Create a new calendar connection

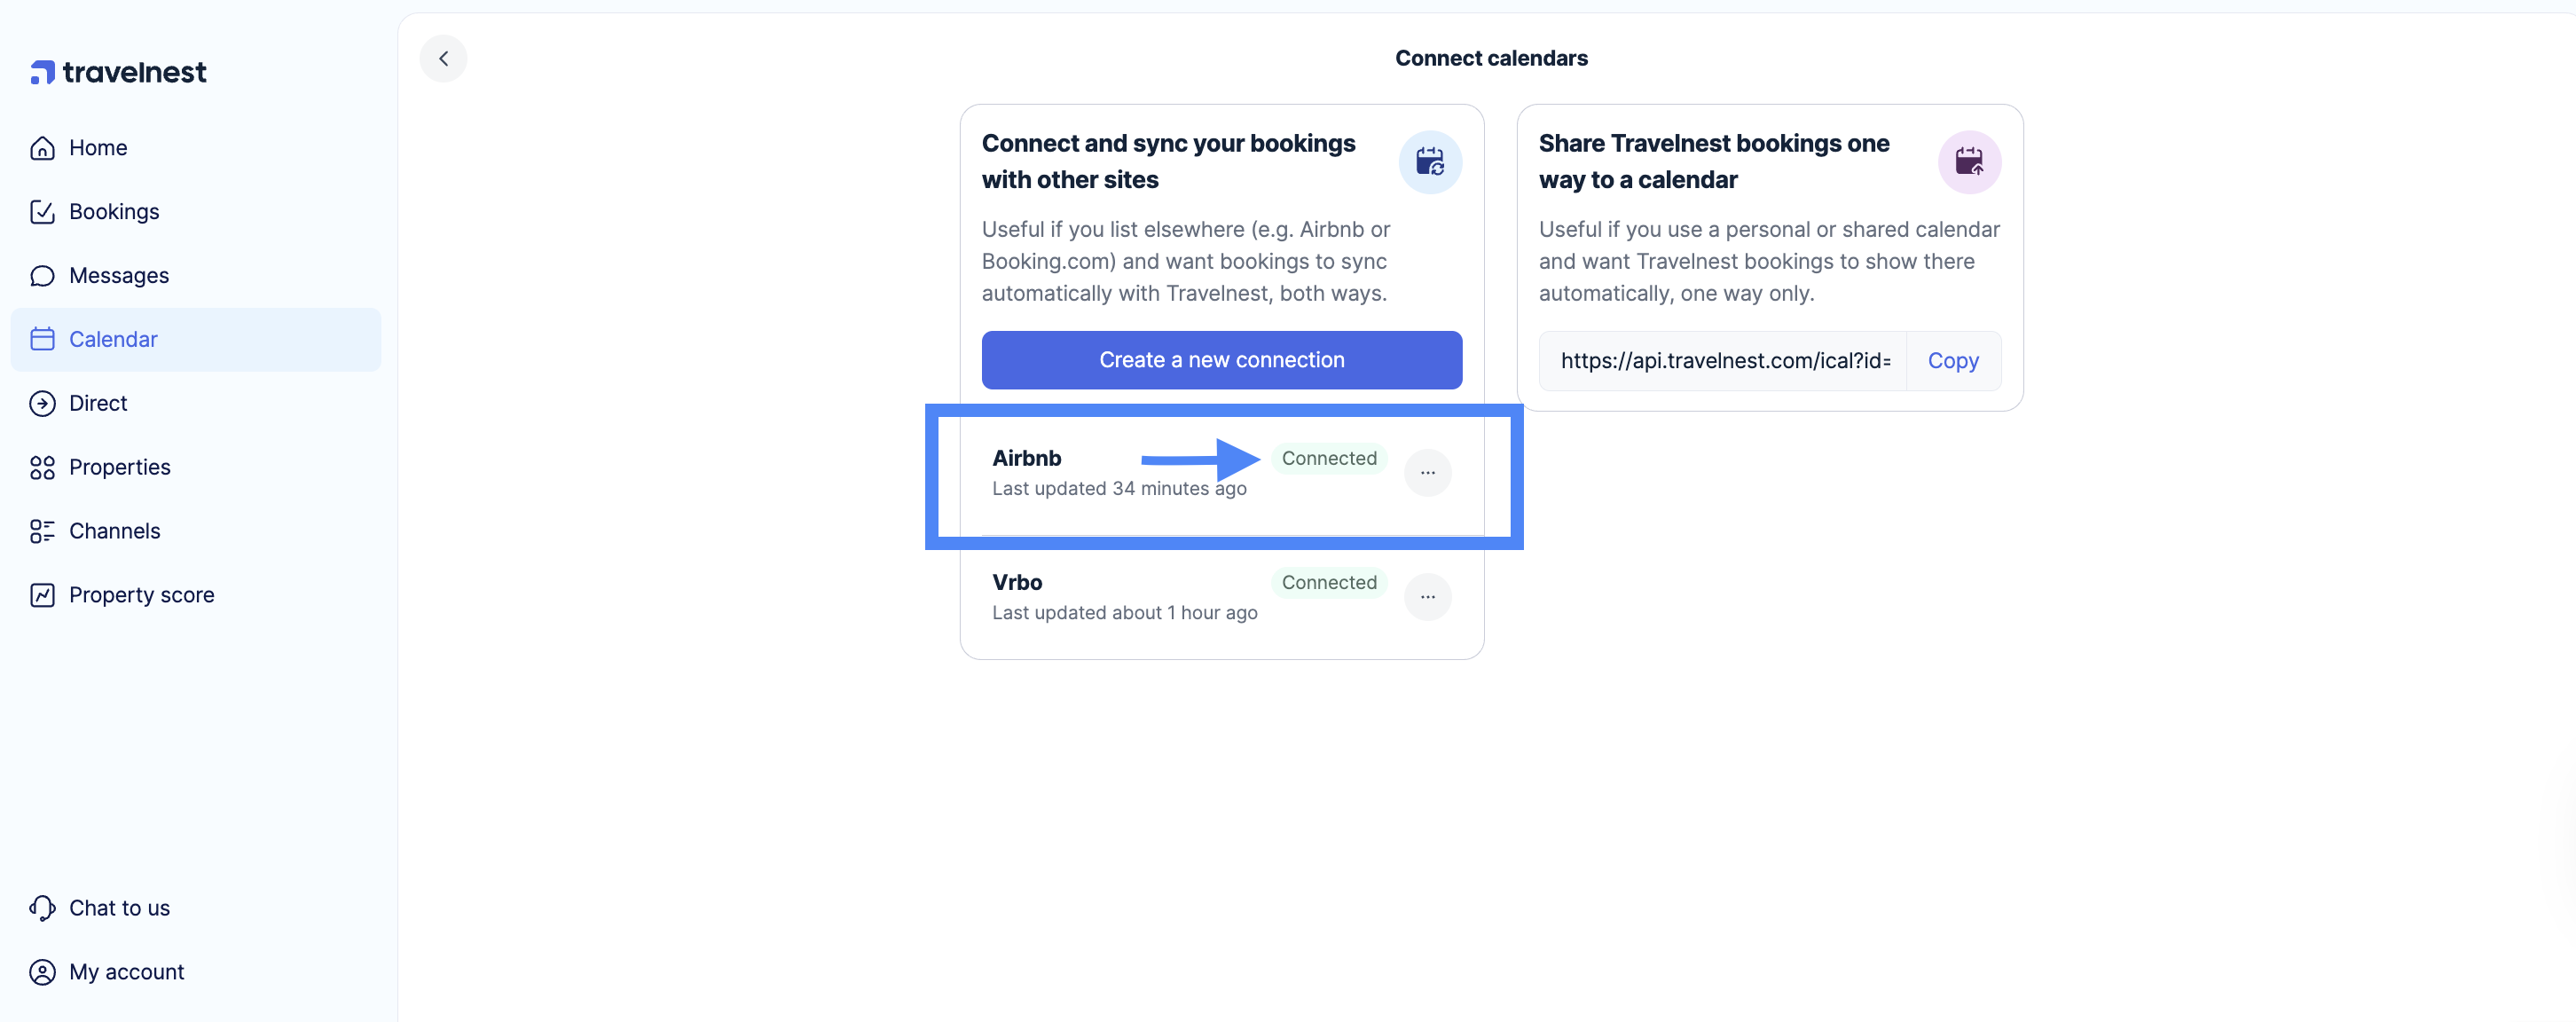pyautogui.click(x=1221, y=359)
